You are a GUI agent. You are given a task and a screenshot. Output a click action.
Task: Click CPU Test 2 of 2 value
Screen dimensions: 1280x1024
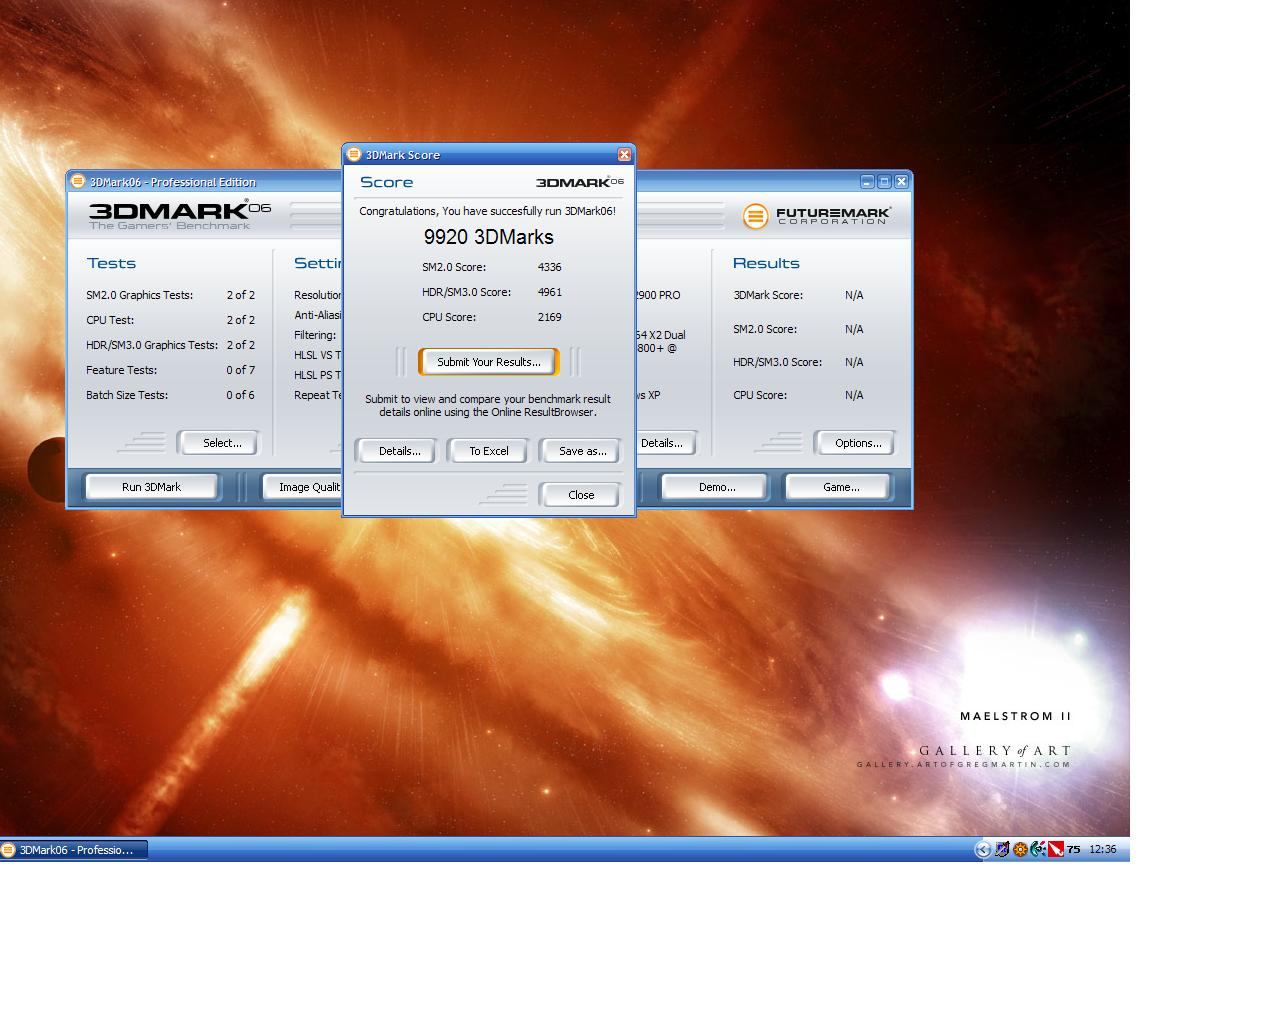(240, 320)
